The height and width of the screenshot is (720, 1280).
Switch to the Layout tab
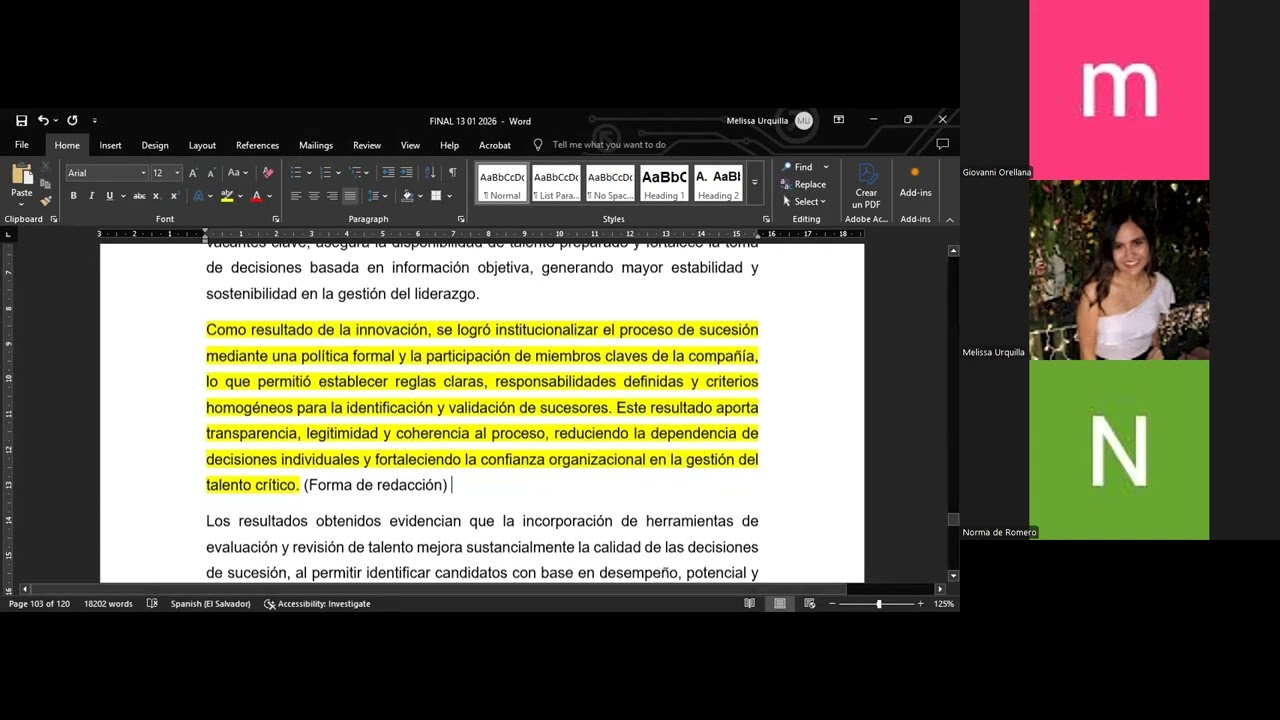coord(202,145)
